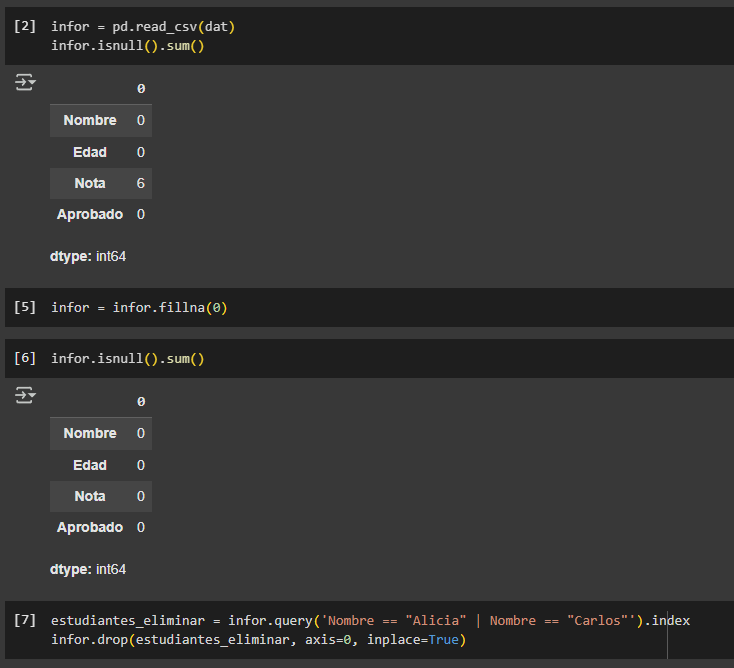734x668 pixels.
Task: Select the cell 2 execution counter
Action: (25, 26)
